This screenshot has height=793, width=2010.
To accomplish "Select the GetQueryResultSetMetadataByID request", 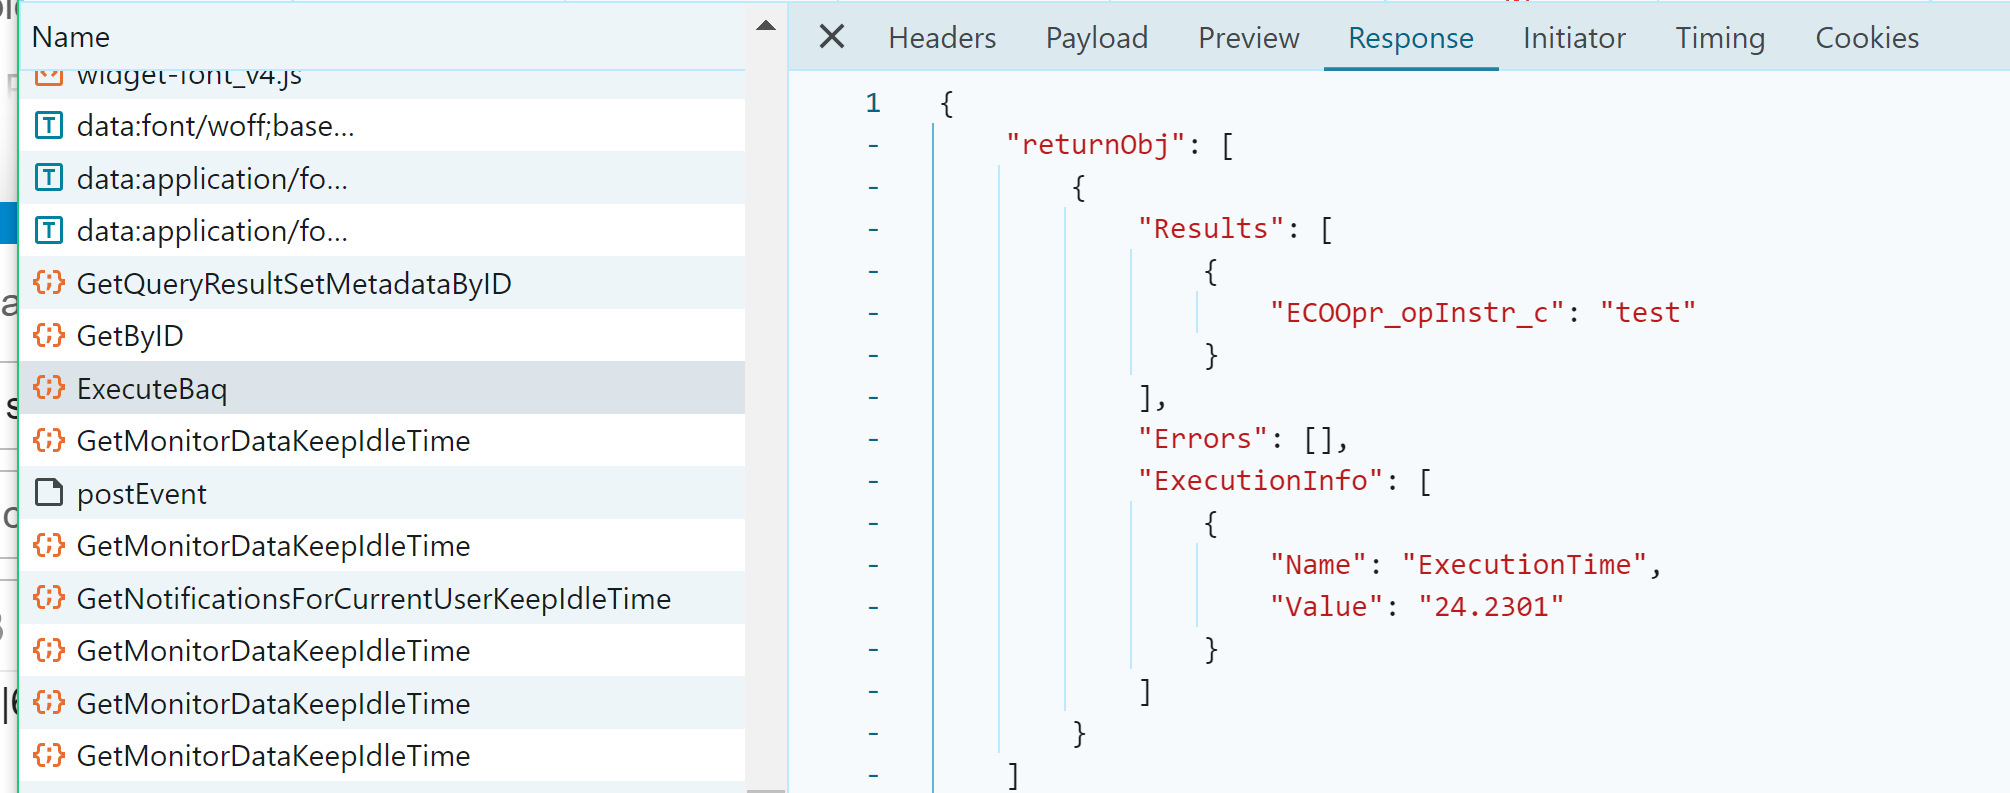I will [294, 284].
